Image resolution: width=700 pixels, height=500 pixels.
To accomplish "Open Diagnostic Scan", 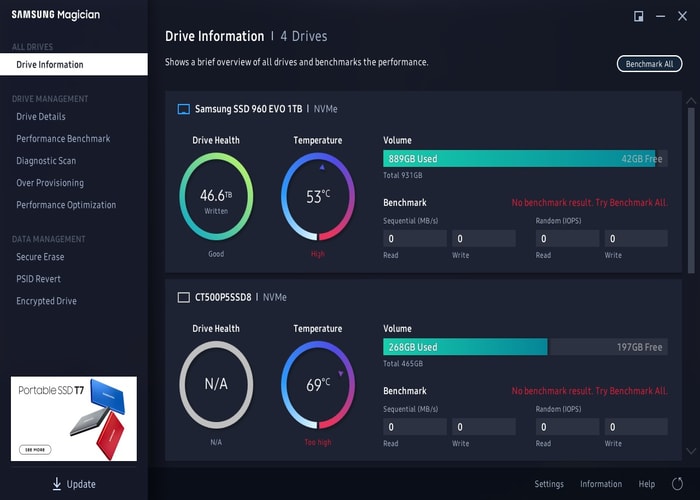I will [46, 161].
